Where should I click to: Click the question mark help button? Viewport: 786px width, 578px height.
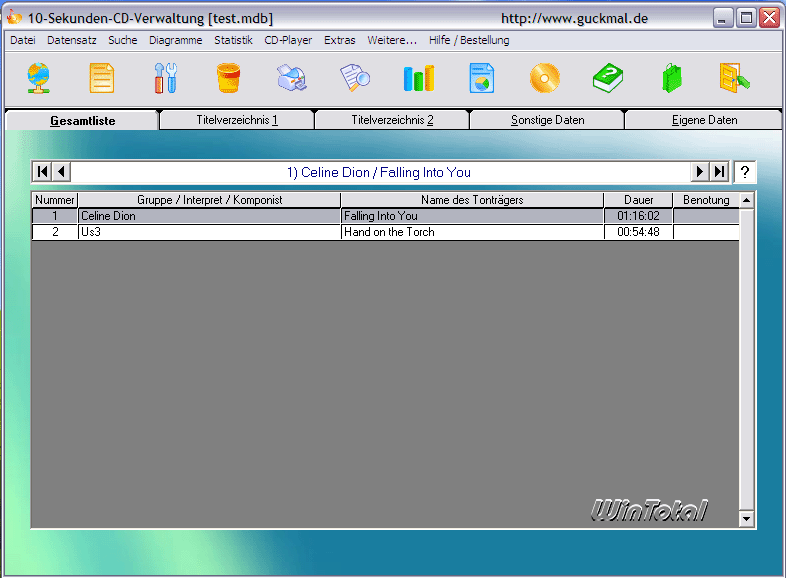745,172
